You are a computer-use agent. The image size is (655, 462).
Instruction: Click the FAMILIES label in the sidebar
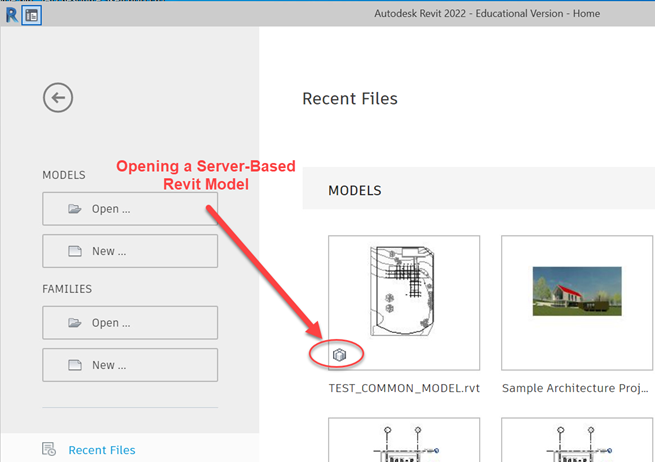[x=67, y=289]
